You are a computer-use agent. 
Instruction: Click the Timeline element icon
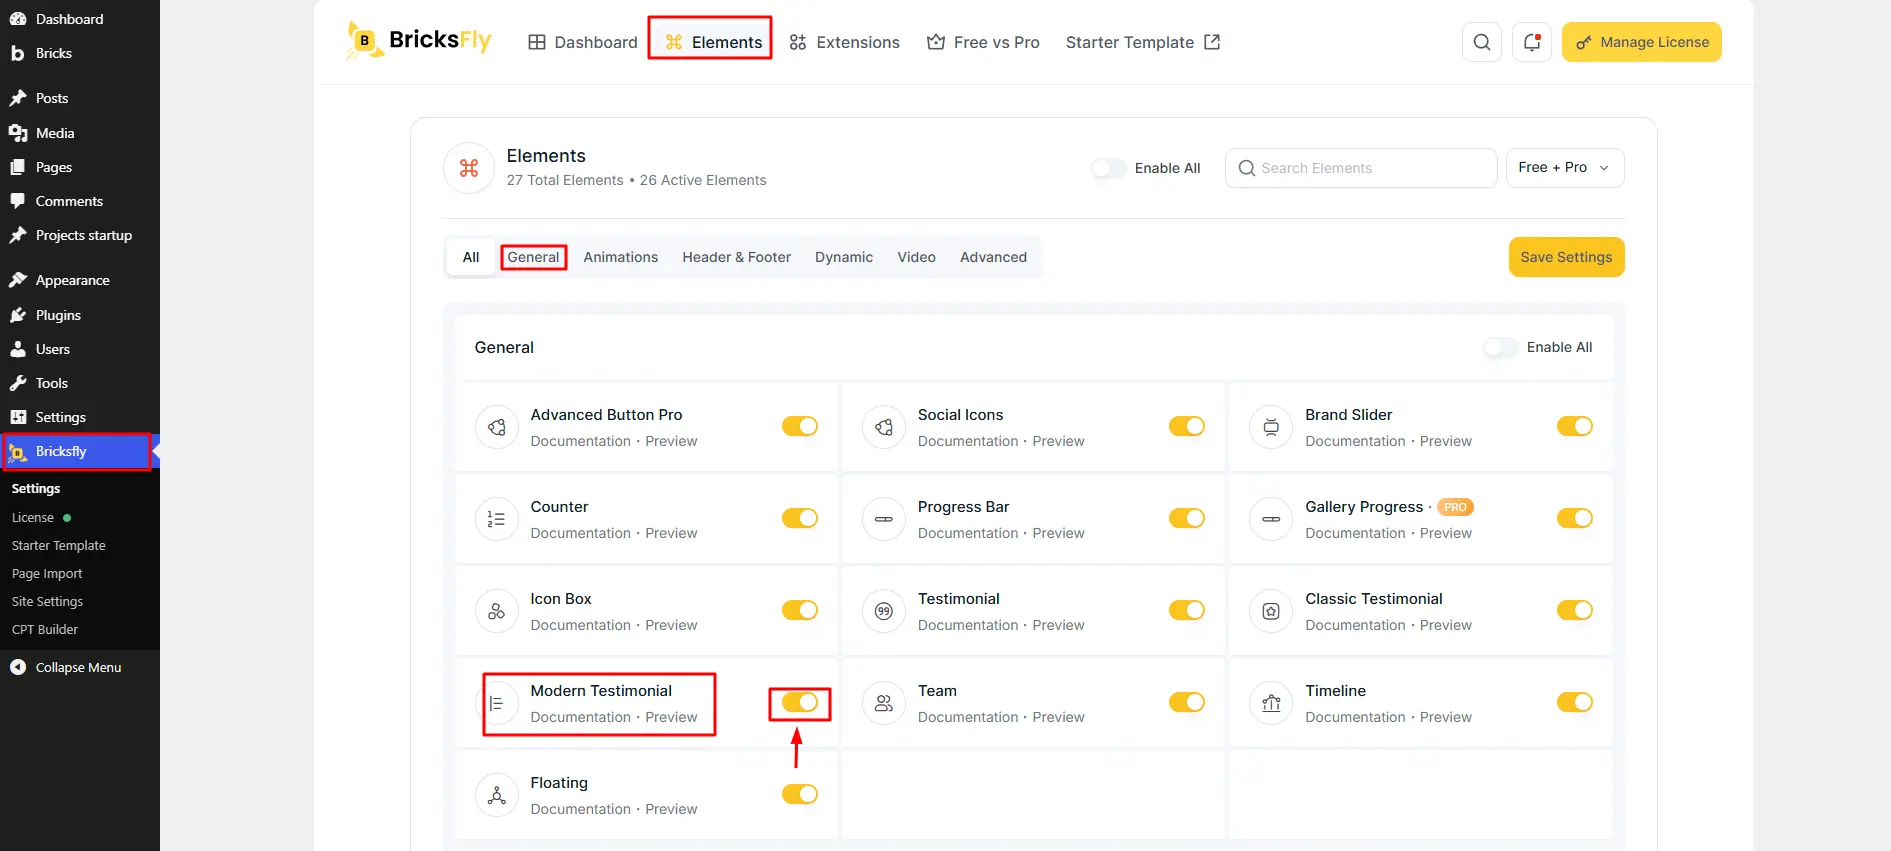point(1271,703)
